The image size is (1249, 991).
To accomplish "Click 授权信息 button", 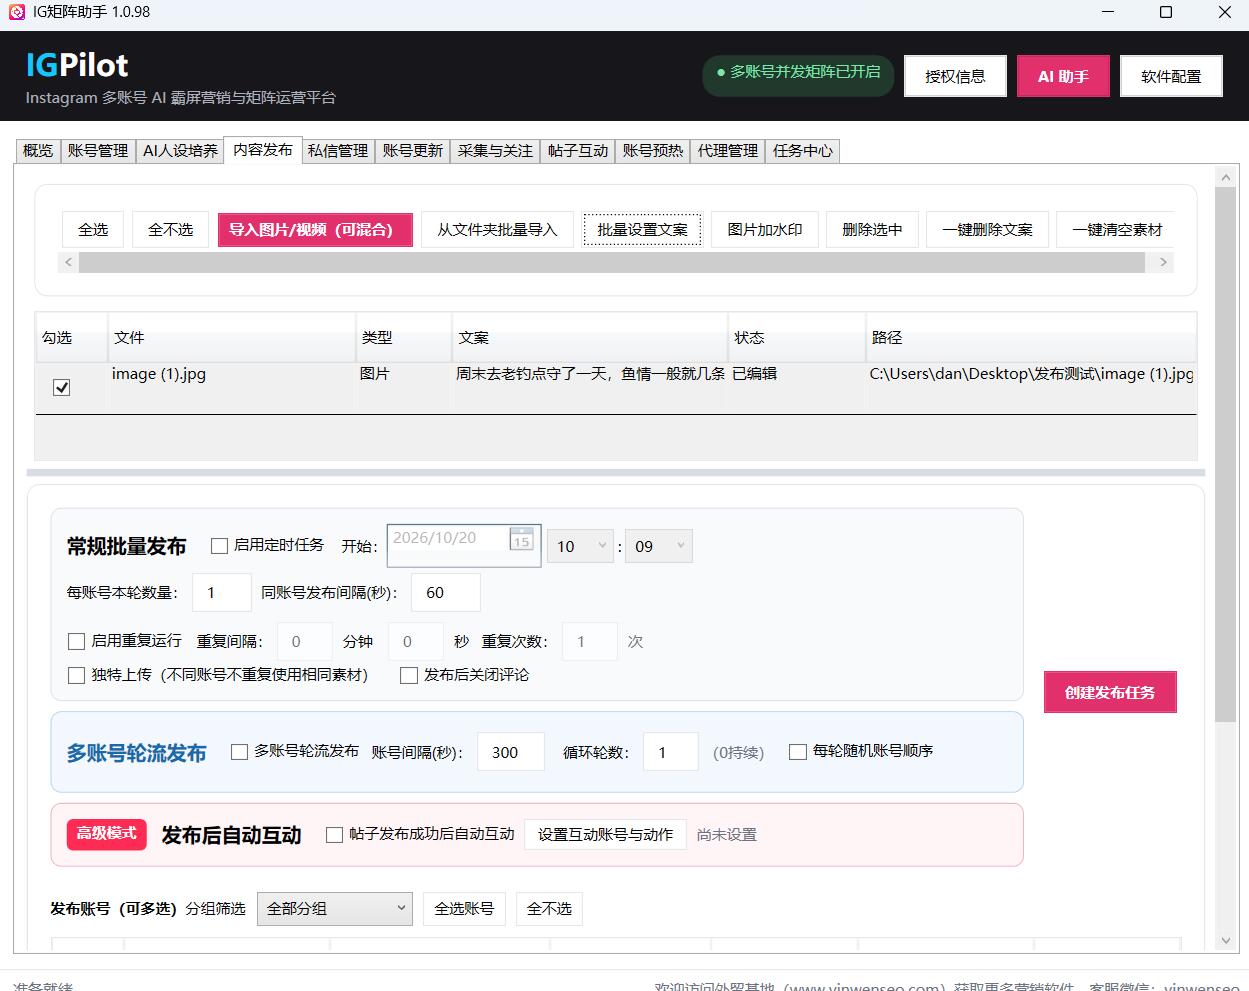I will coord(955,76).
